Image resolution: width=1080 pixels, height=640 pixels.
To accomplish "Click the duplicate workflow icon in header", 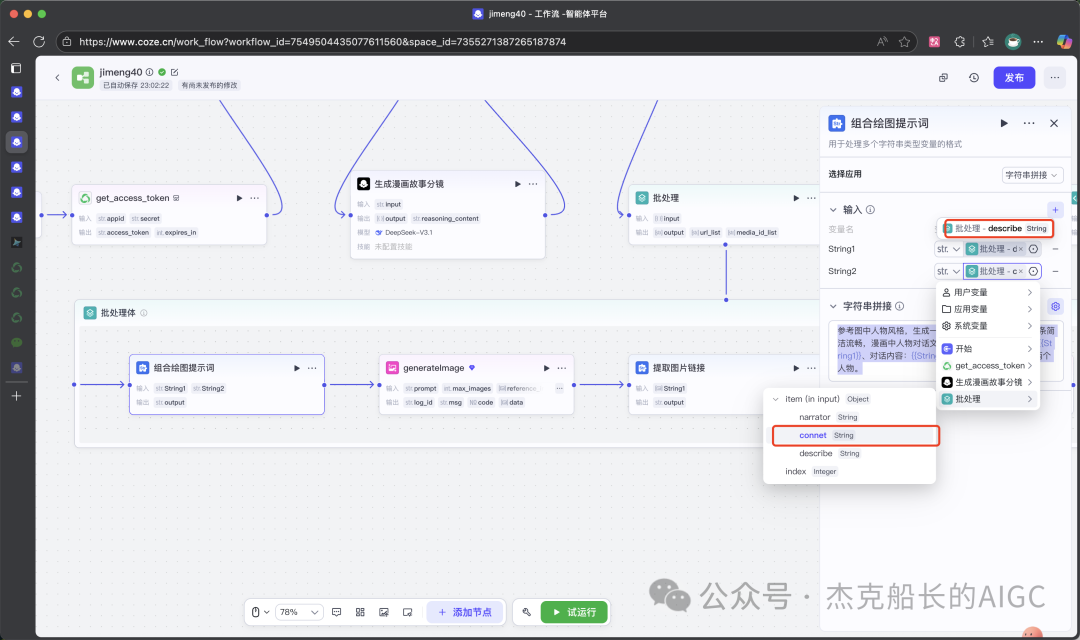I will [x=944, y=78].
